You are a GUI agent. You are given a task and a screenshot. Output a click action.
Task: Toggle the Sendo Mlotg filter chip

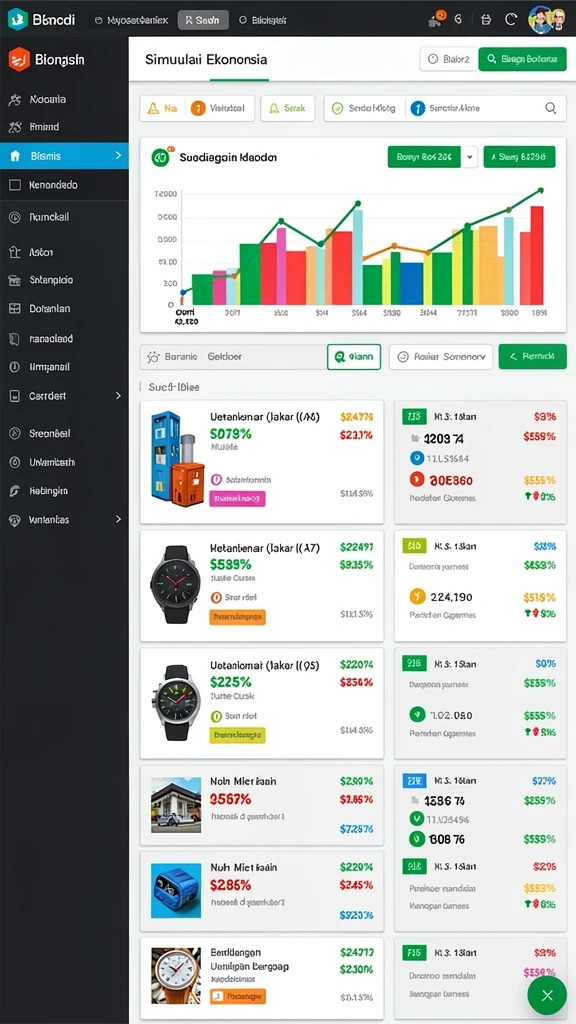pos(363,108)
